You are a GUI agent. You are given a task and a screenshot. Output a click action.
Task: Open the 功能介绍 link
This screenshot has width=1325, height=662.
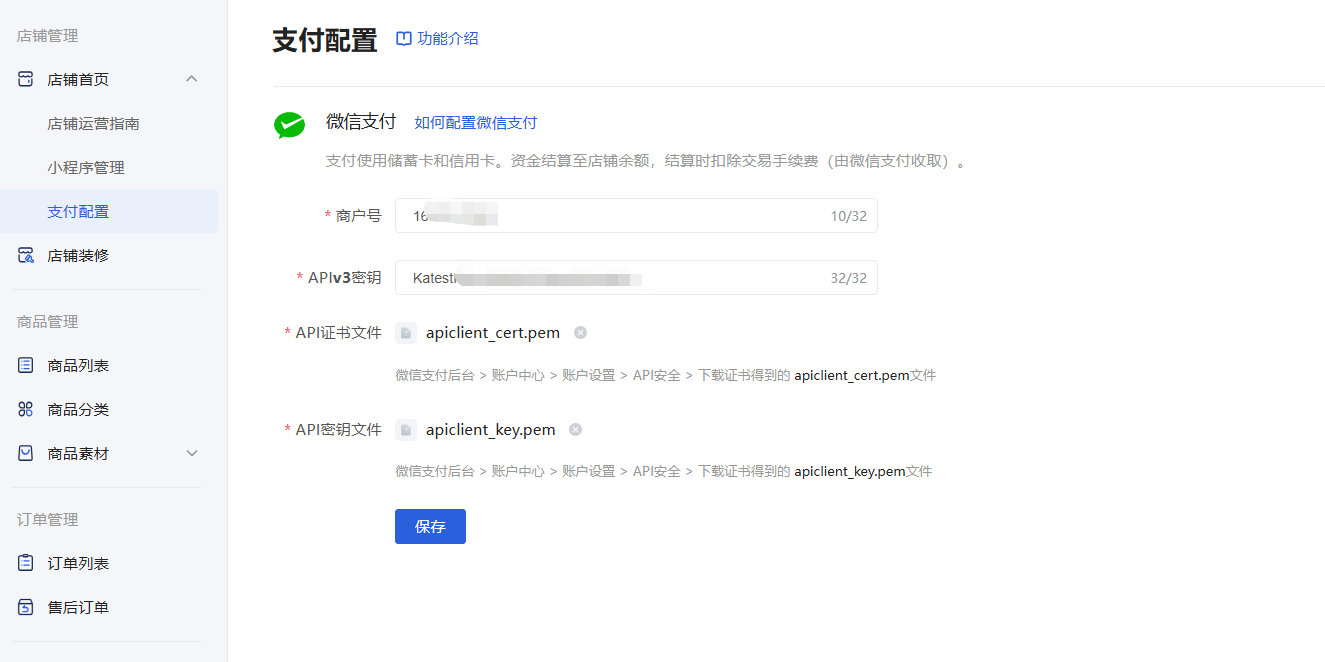(x=448, y=39)
